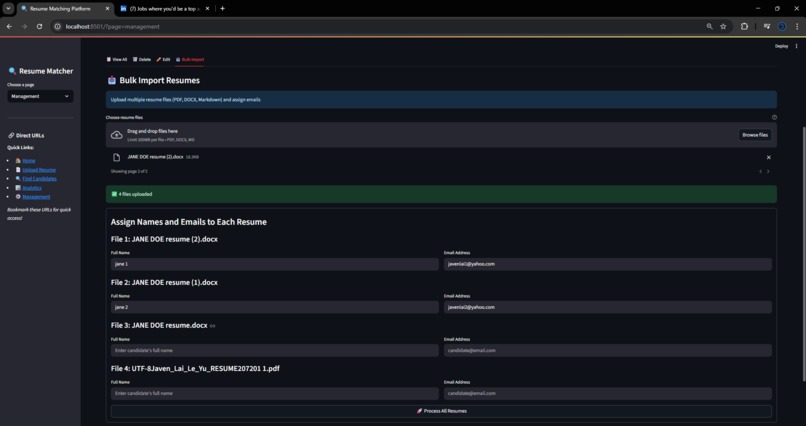806x426 pixels.
Task: Click the Bulk Import Resumes heading
Action: pyautogui.click(x=159, y=80)
